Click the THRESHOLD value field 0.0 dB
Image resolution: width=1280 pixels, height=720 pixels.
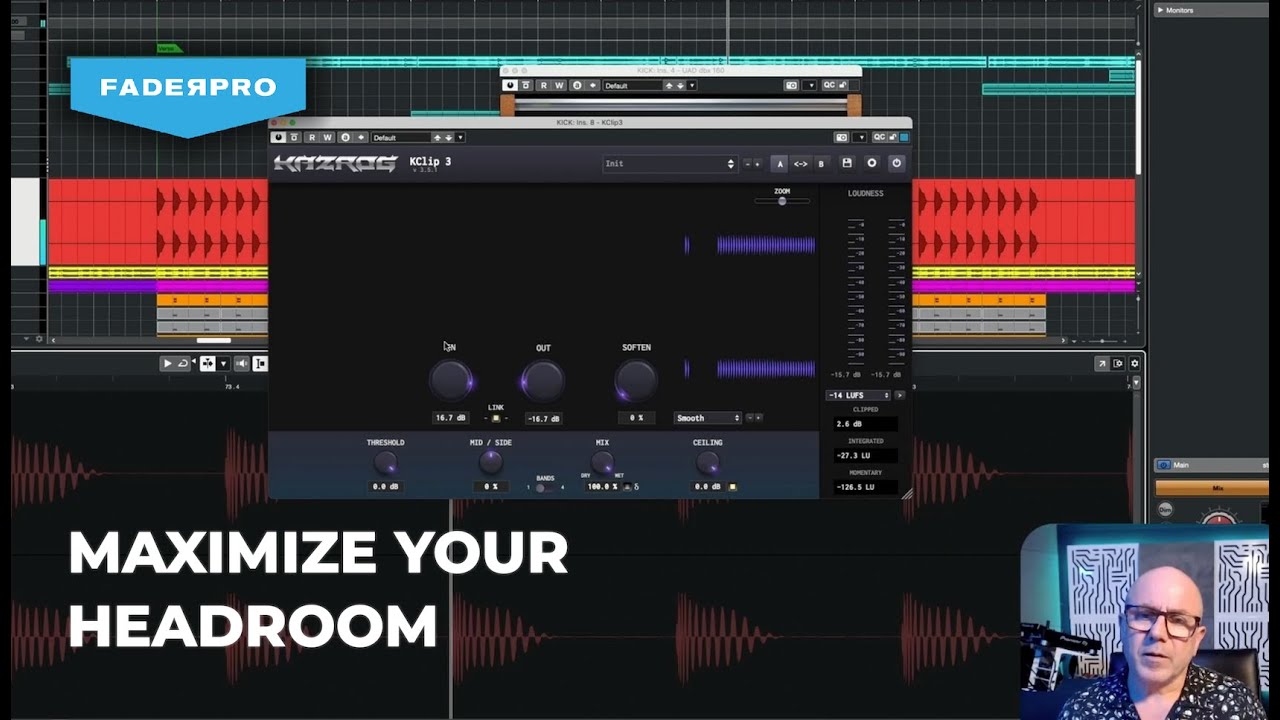385,487
